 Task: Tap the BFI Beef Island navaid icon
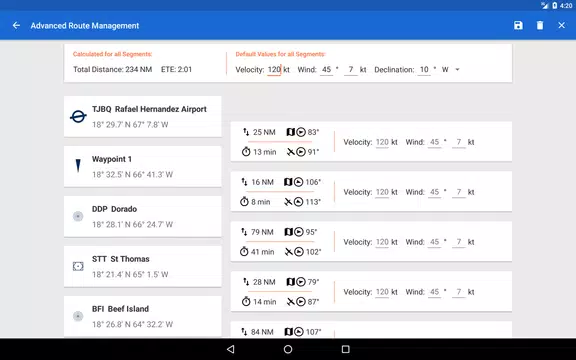(78, 316)
